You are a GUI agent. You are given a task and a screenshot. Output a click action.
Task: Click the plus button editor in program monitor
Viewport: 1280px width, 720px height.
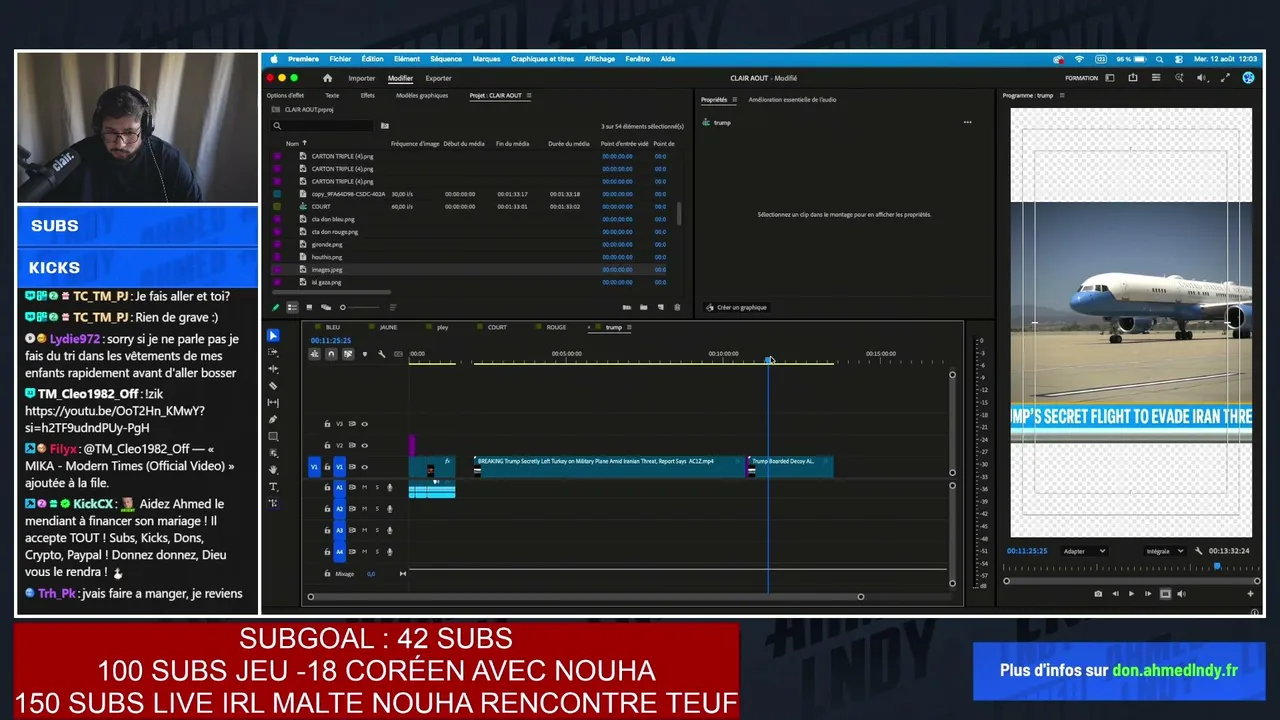coord(1250,594)
